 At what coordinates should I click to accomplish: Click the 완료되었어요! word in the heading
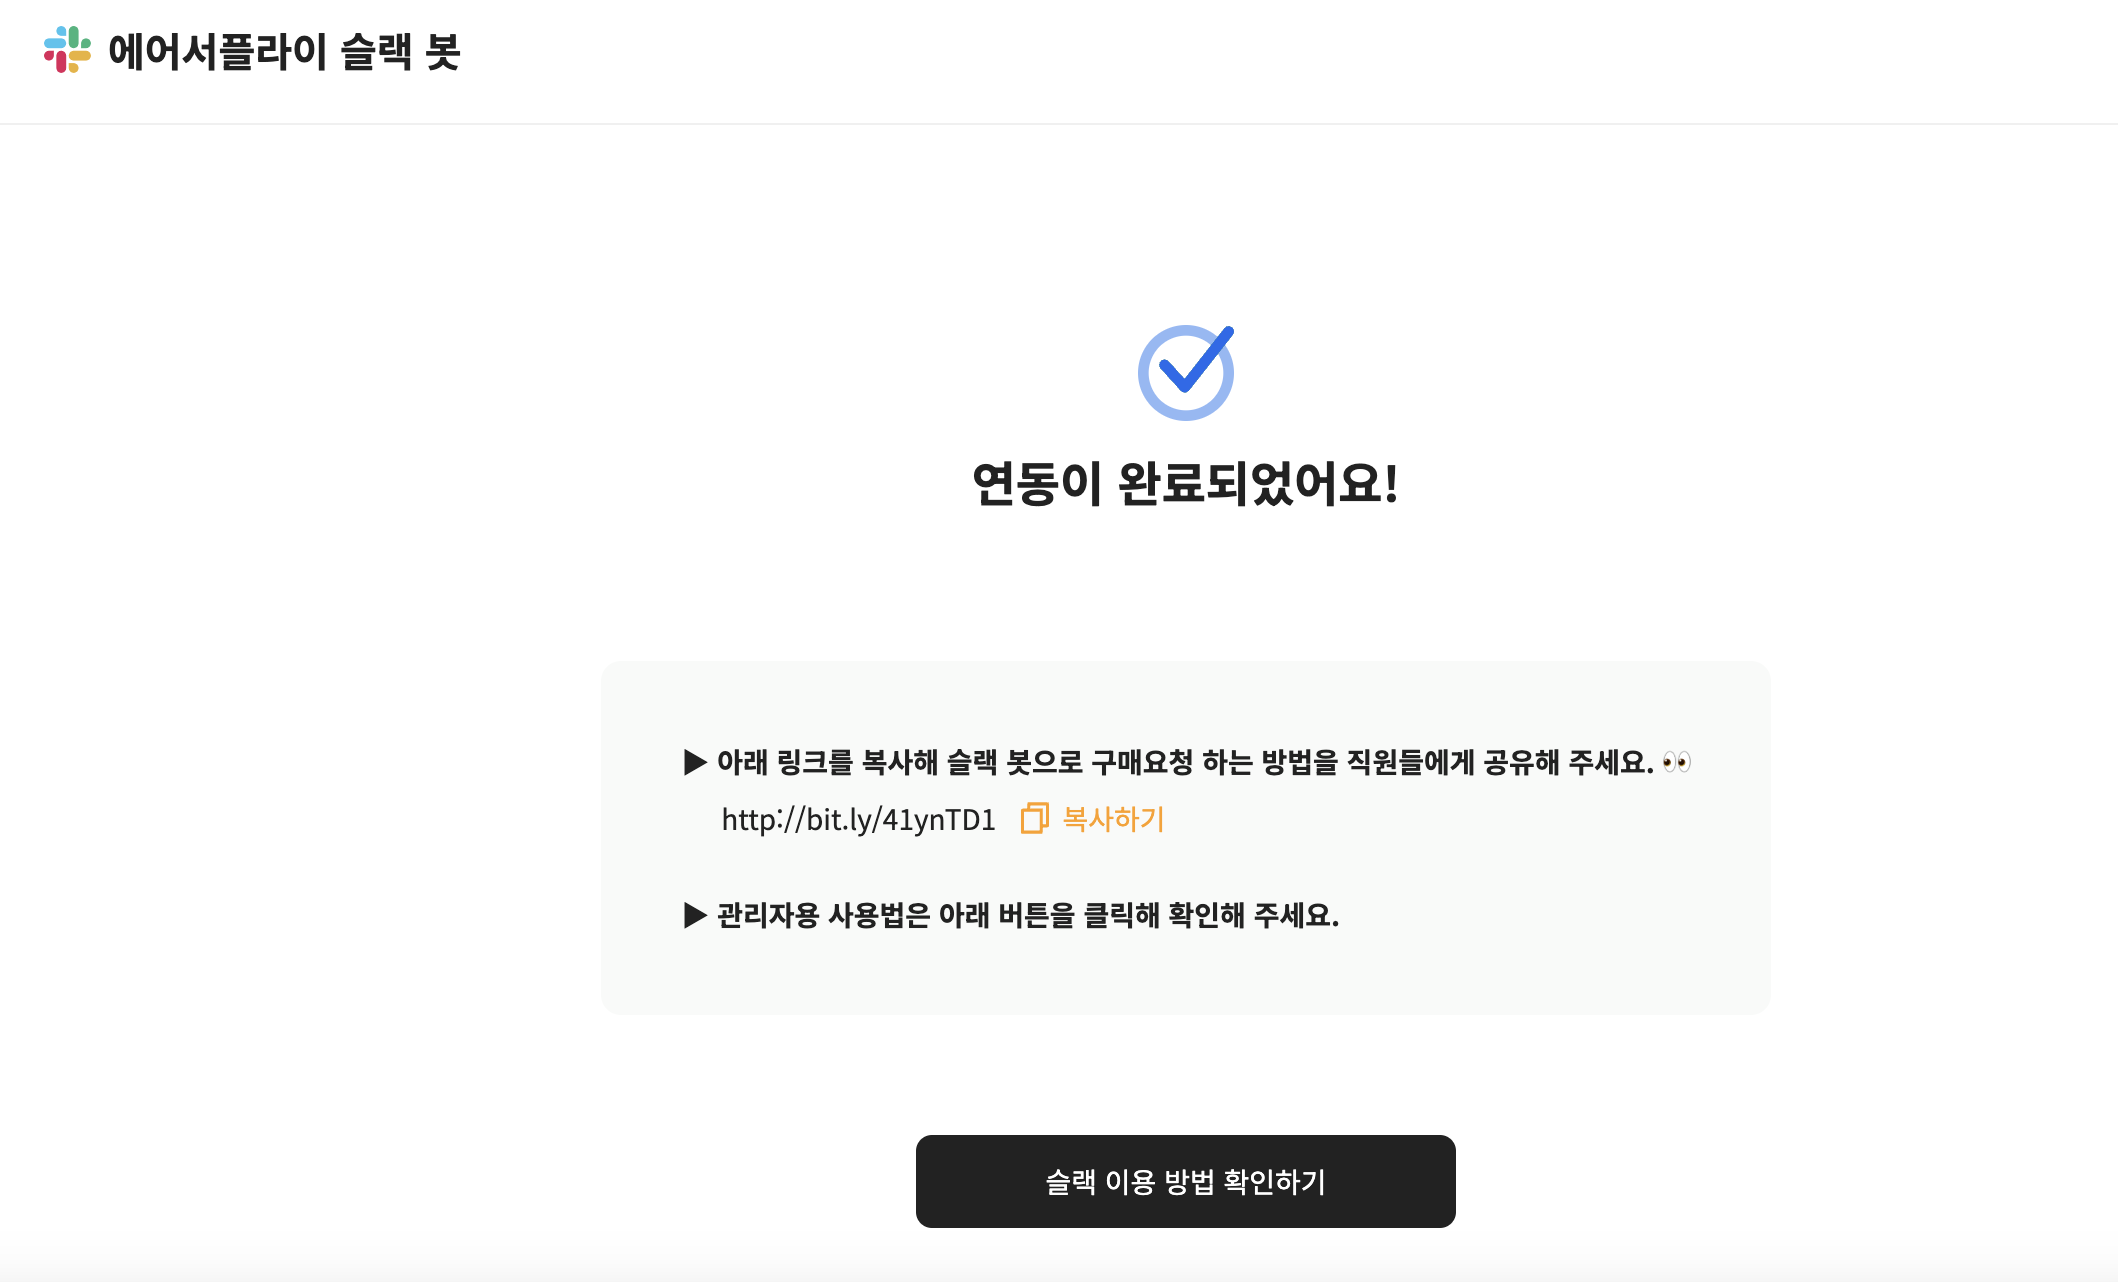tap(1257, 484)
